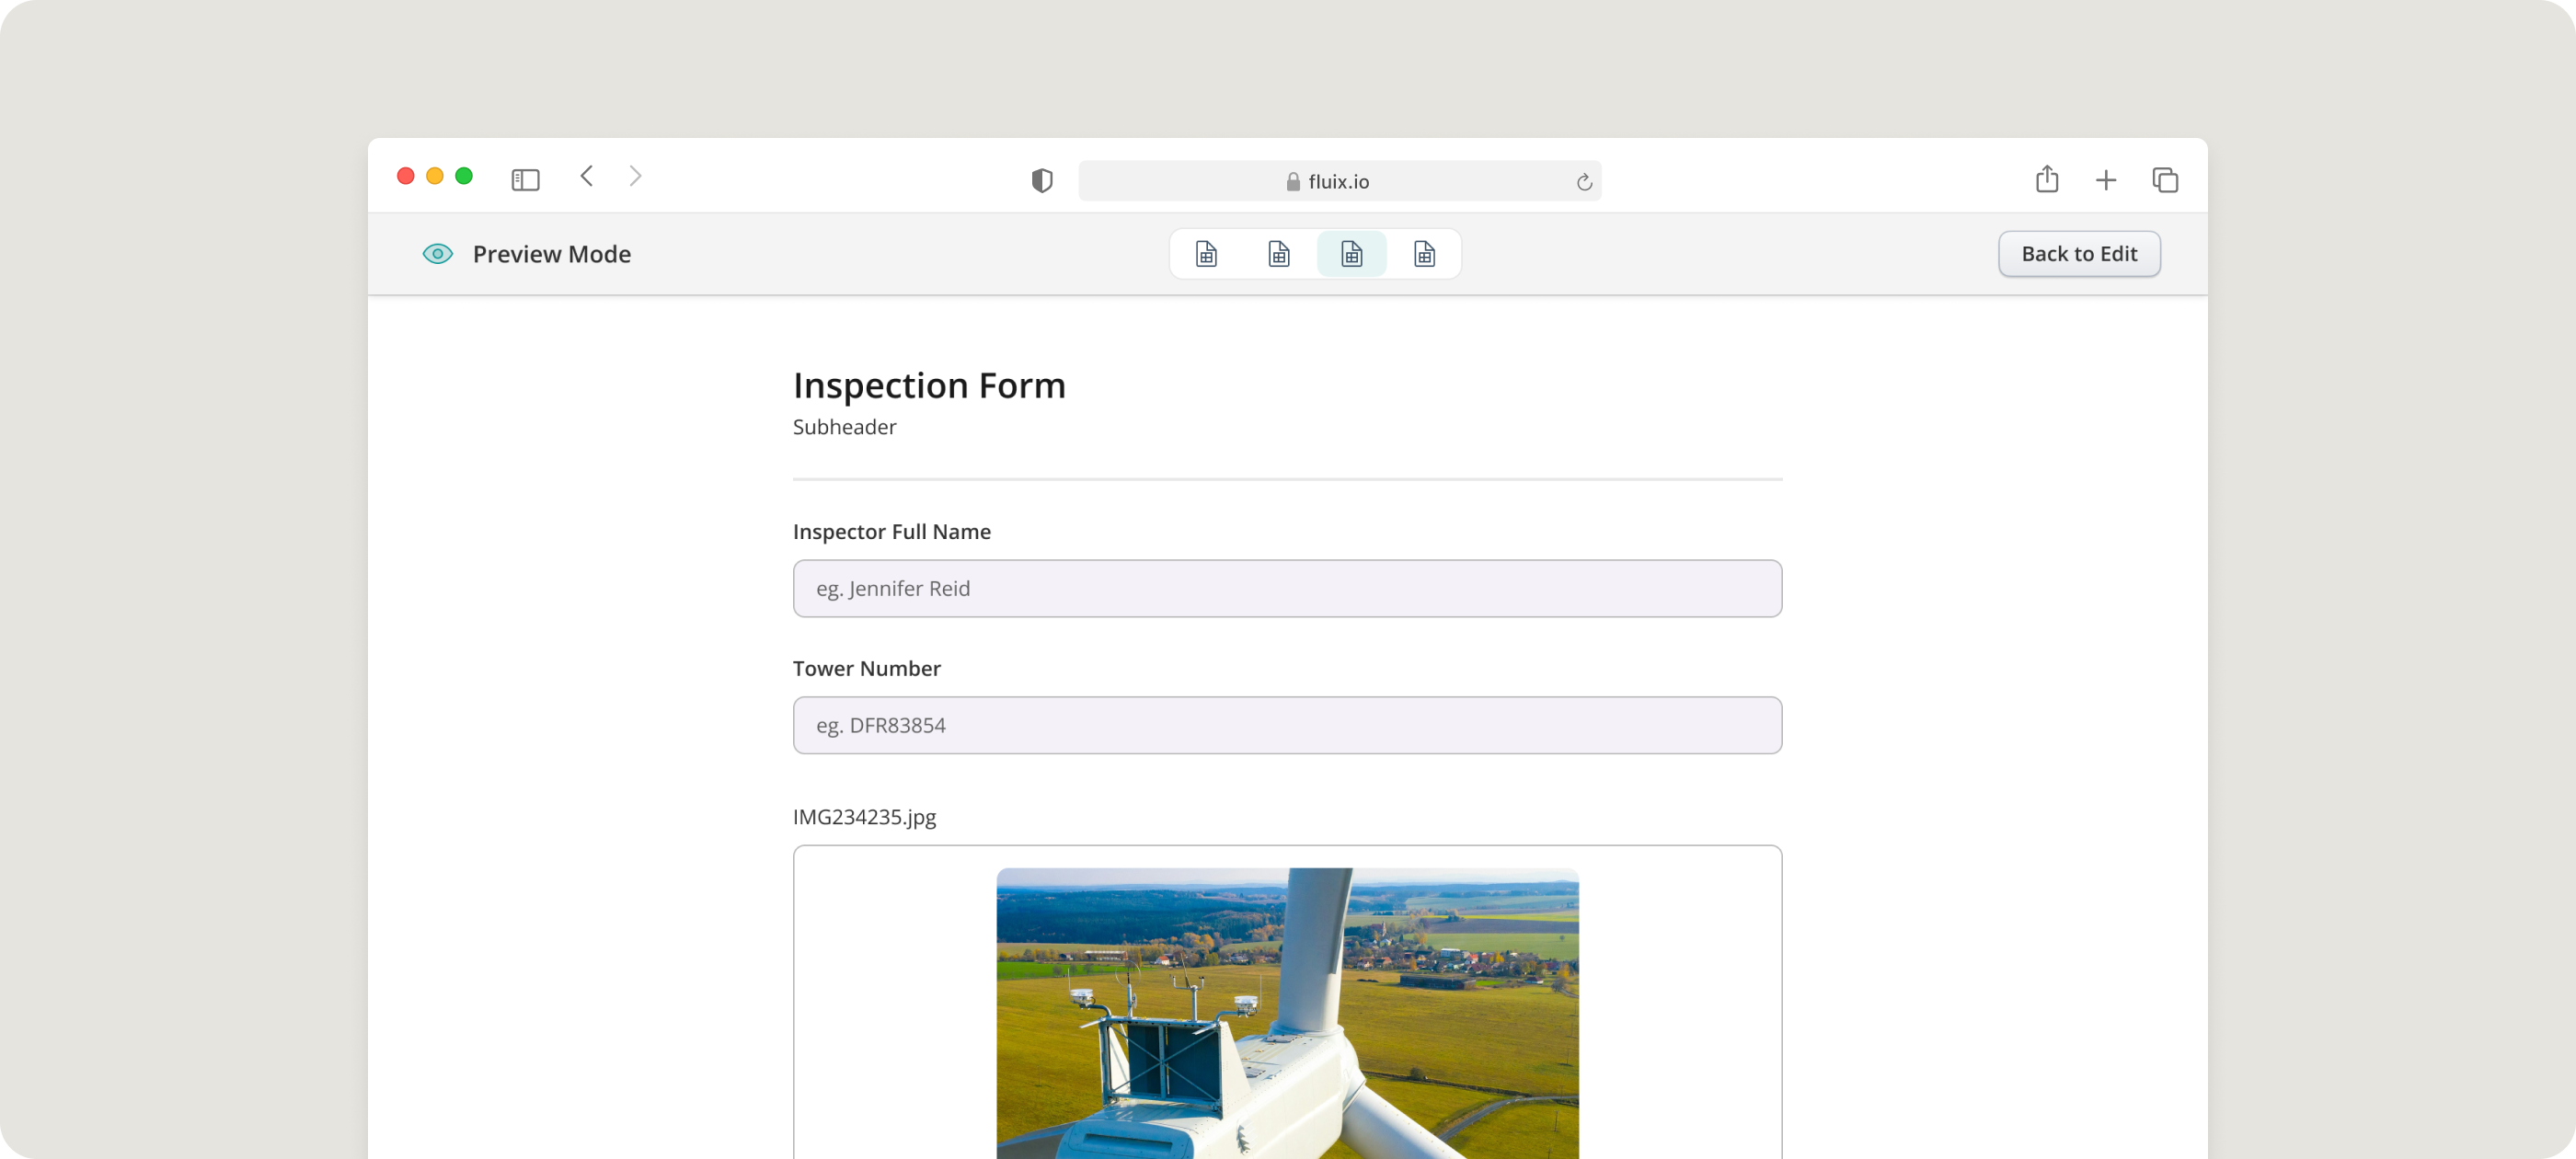Reload the page via refresh icon

coord(1584,182)
